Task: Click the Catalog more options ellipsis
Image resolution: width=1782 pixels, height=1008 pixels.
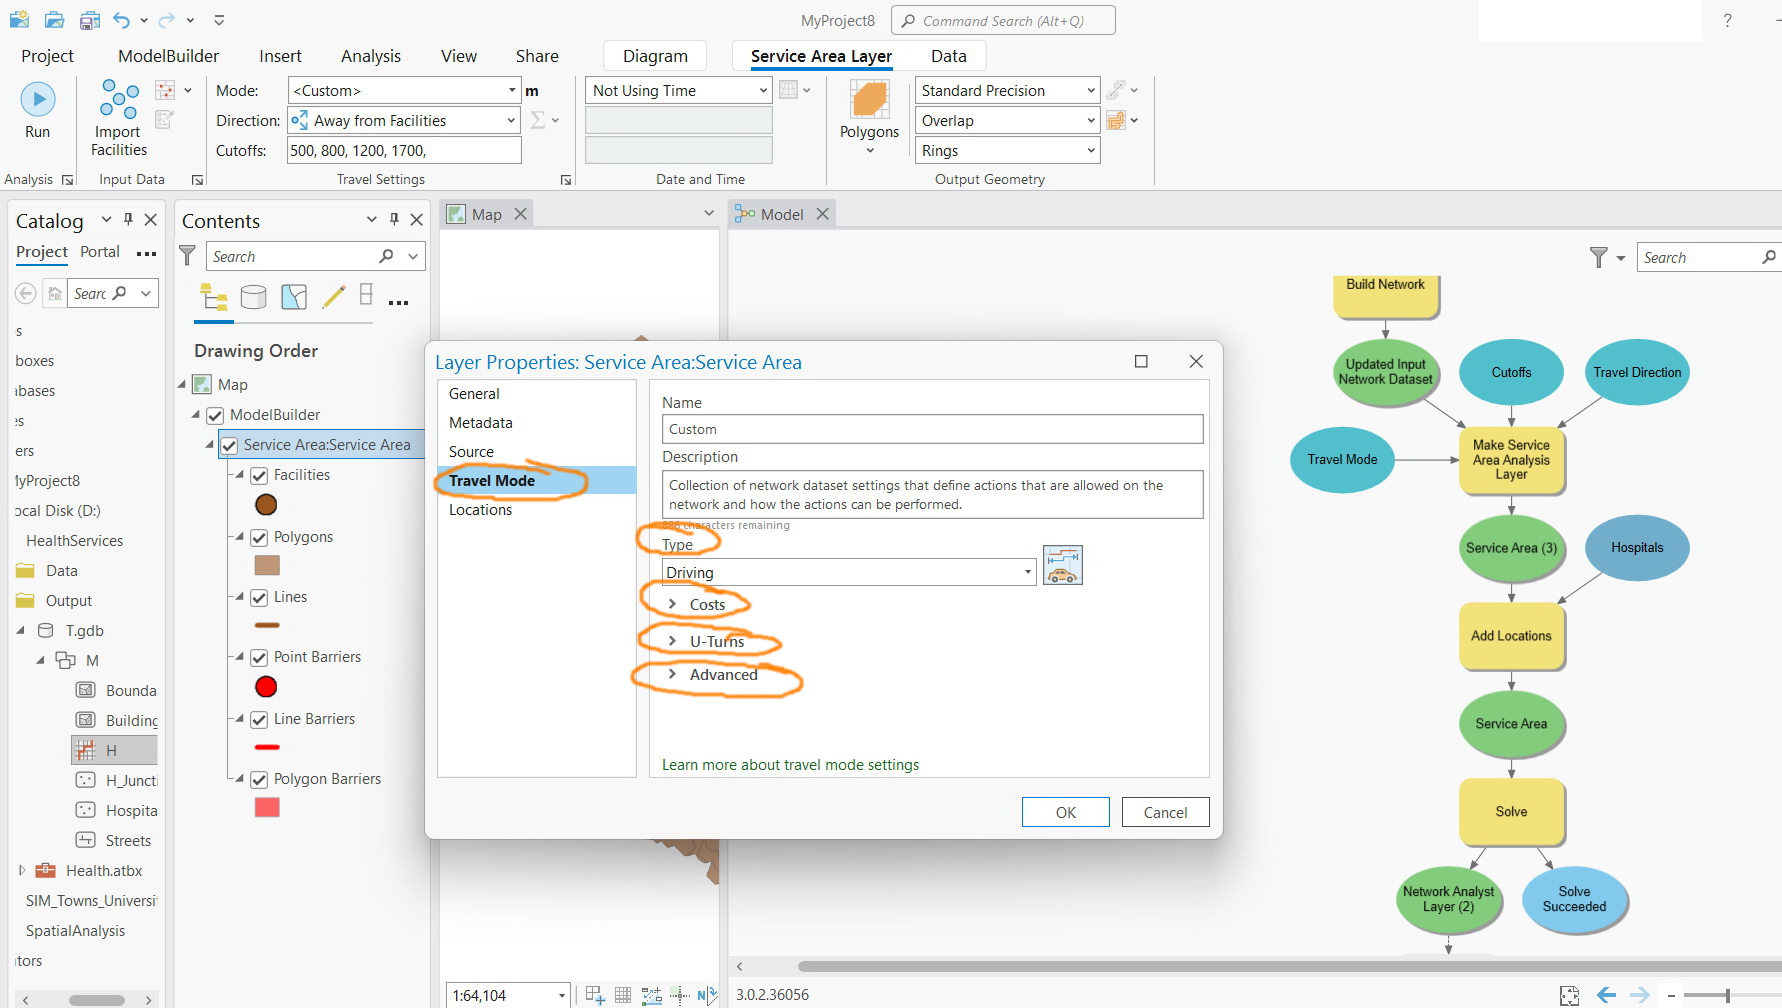Action: coord(147,254)
